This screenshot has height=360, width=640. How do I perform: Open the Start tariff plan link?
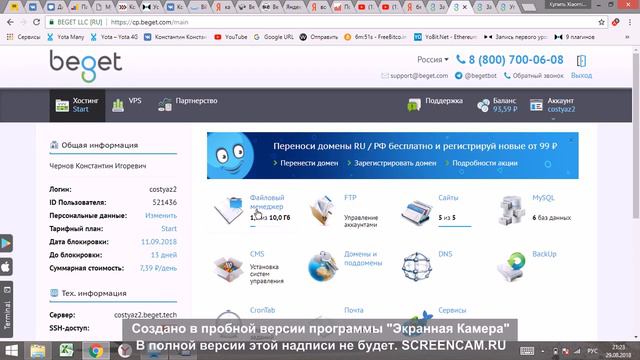point(169,229)
